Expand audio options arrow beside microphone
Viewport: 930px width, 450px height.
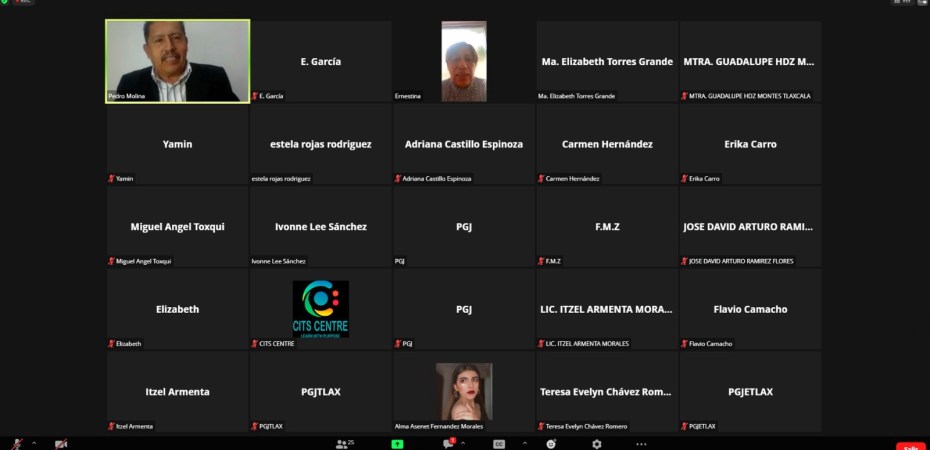[x=34, y=443]
